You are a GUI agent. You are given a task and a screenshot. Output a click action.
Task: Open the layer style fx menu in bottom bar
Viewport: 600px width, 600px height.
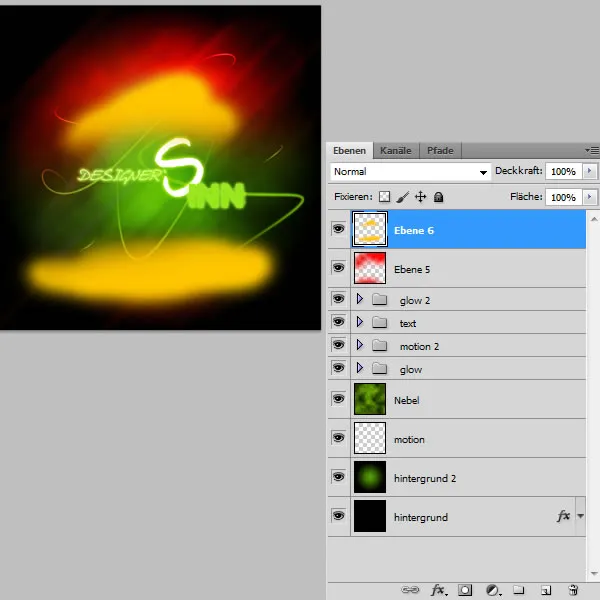438,590
